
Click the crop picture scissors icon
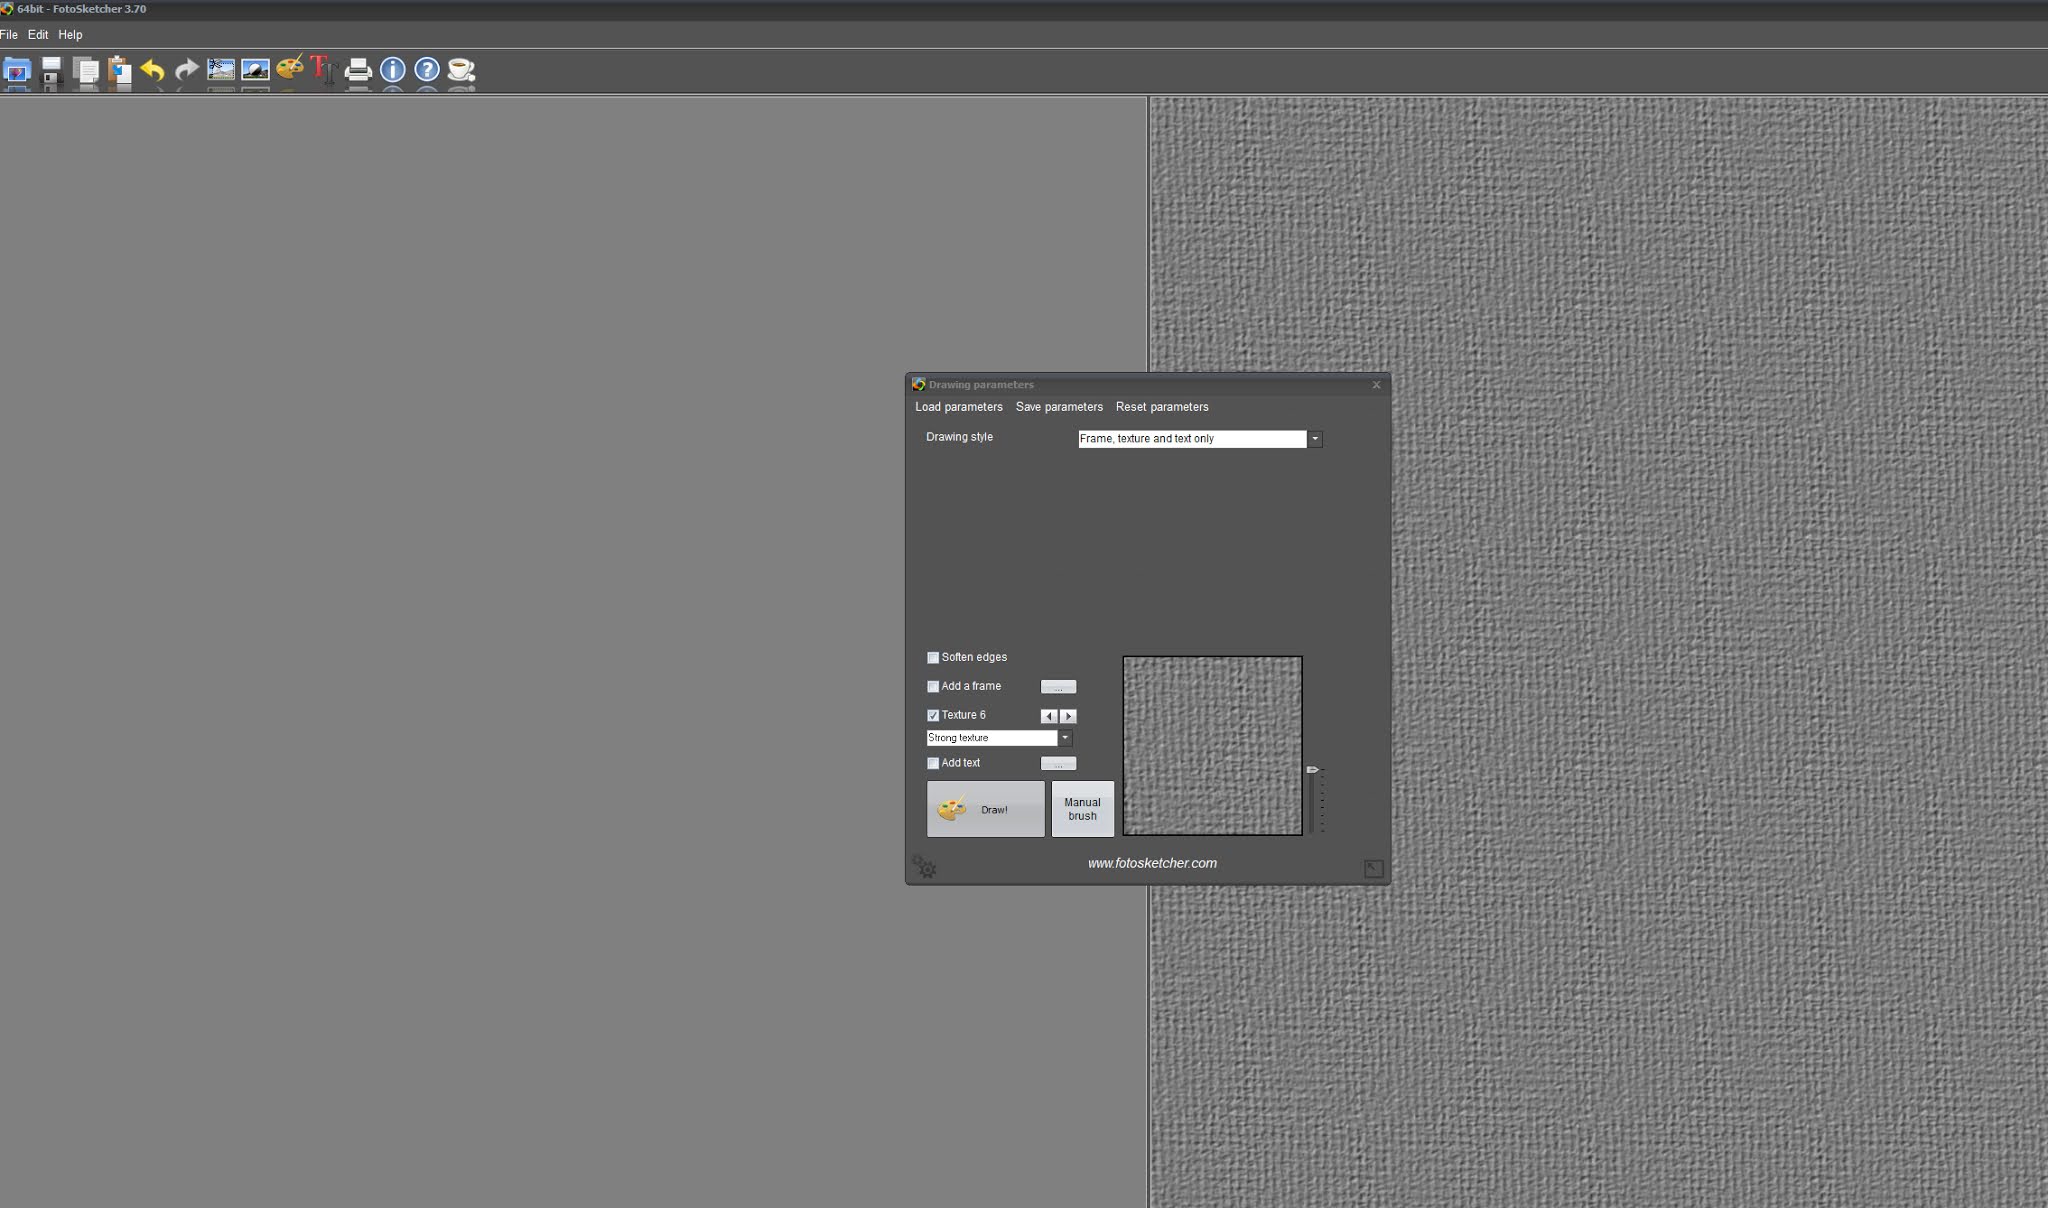coord(221,70)
